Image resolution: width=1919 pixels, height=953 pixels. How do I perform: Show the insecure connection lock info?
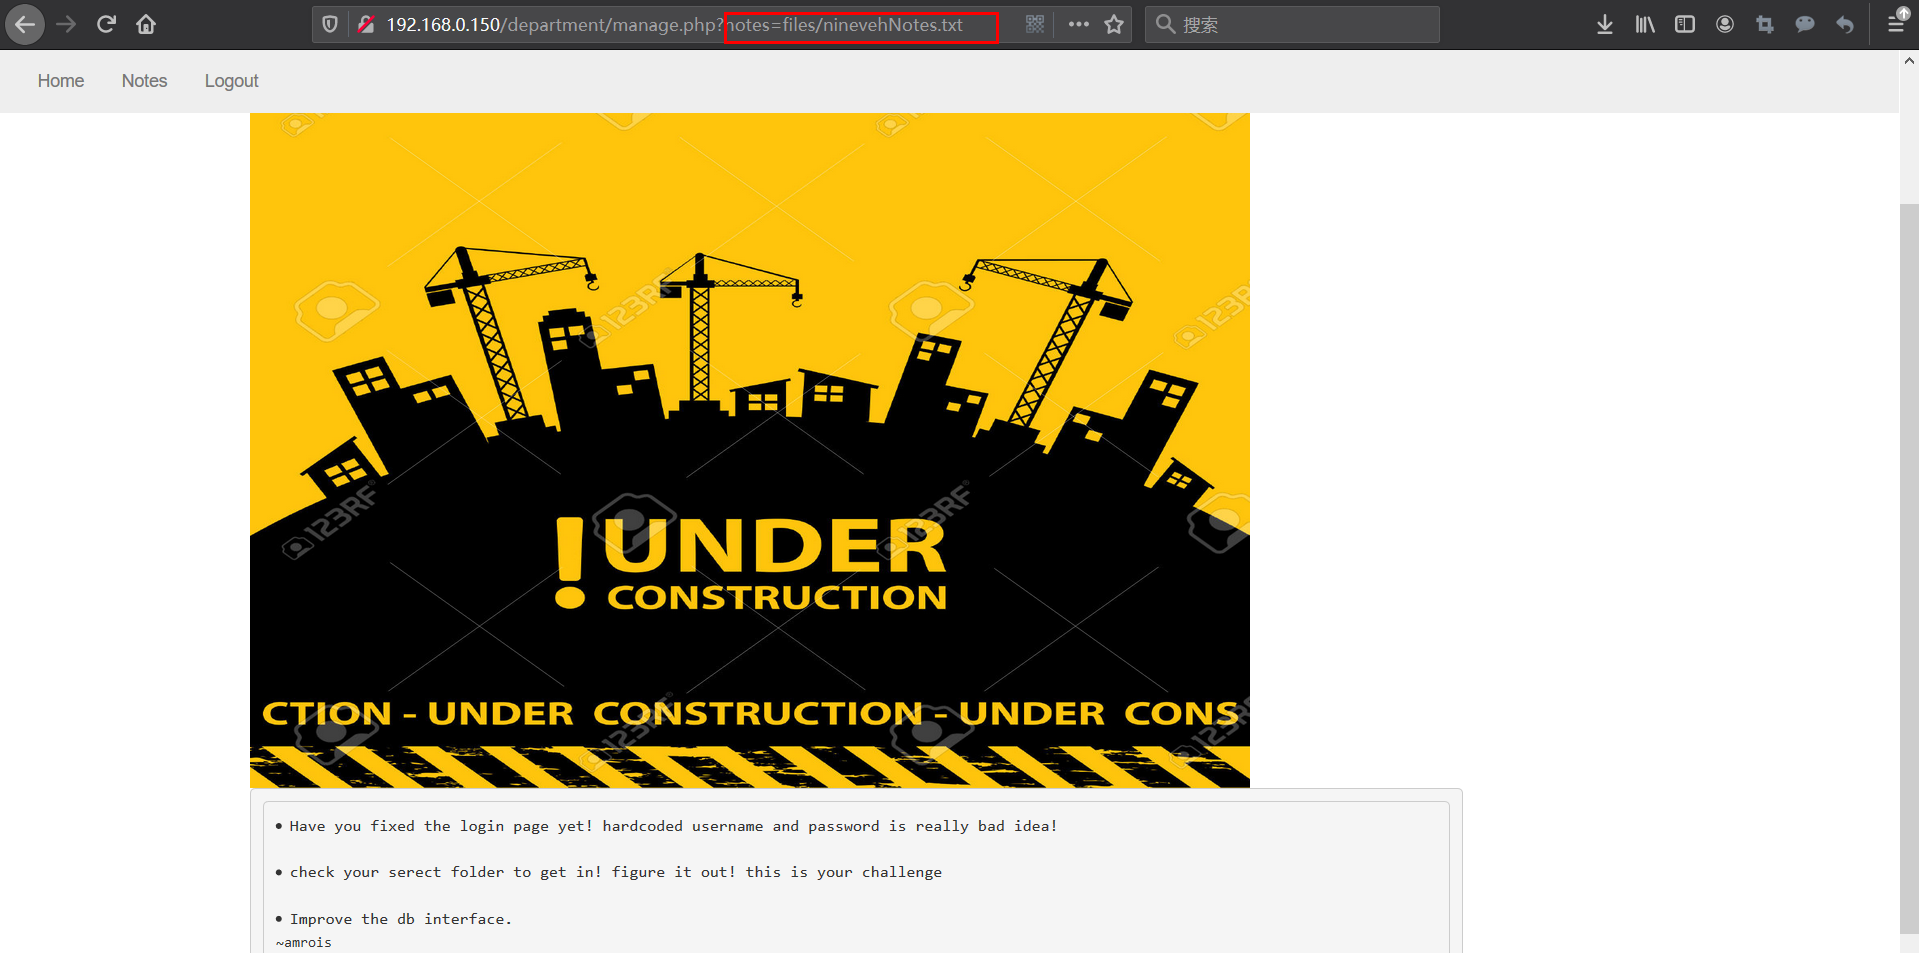pos(366,24)
